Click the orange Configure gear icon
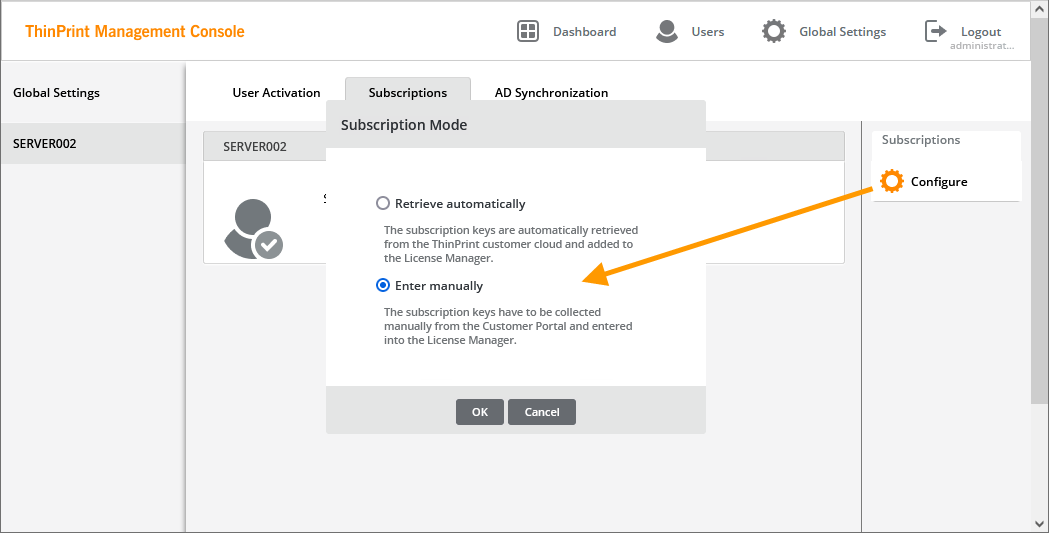Viewport: 1049px width, 533px height. tap(891, 181)
